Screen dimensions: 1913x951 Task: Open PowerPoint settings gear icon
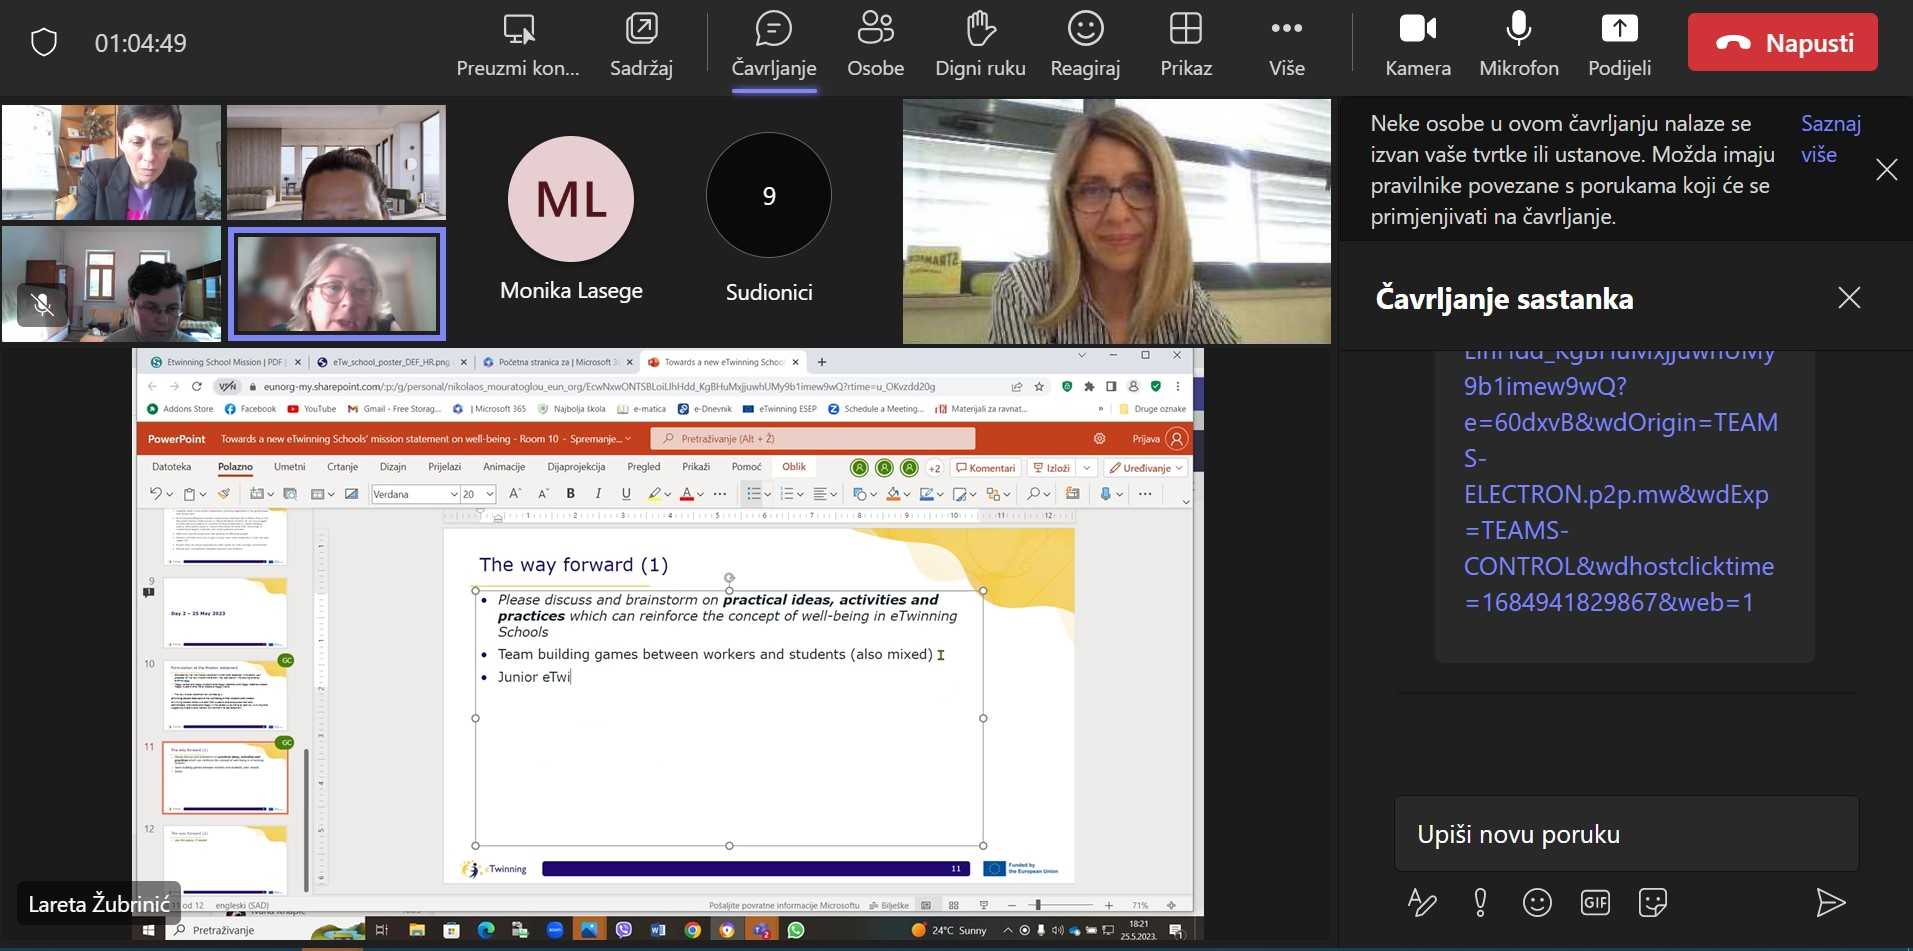[1099, 439]
